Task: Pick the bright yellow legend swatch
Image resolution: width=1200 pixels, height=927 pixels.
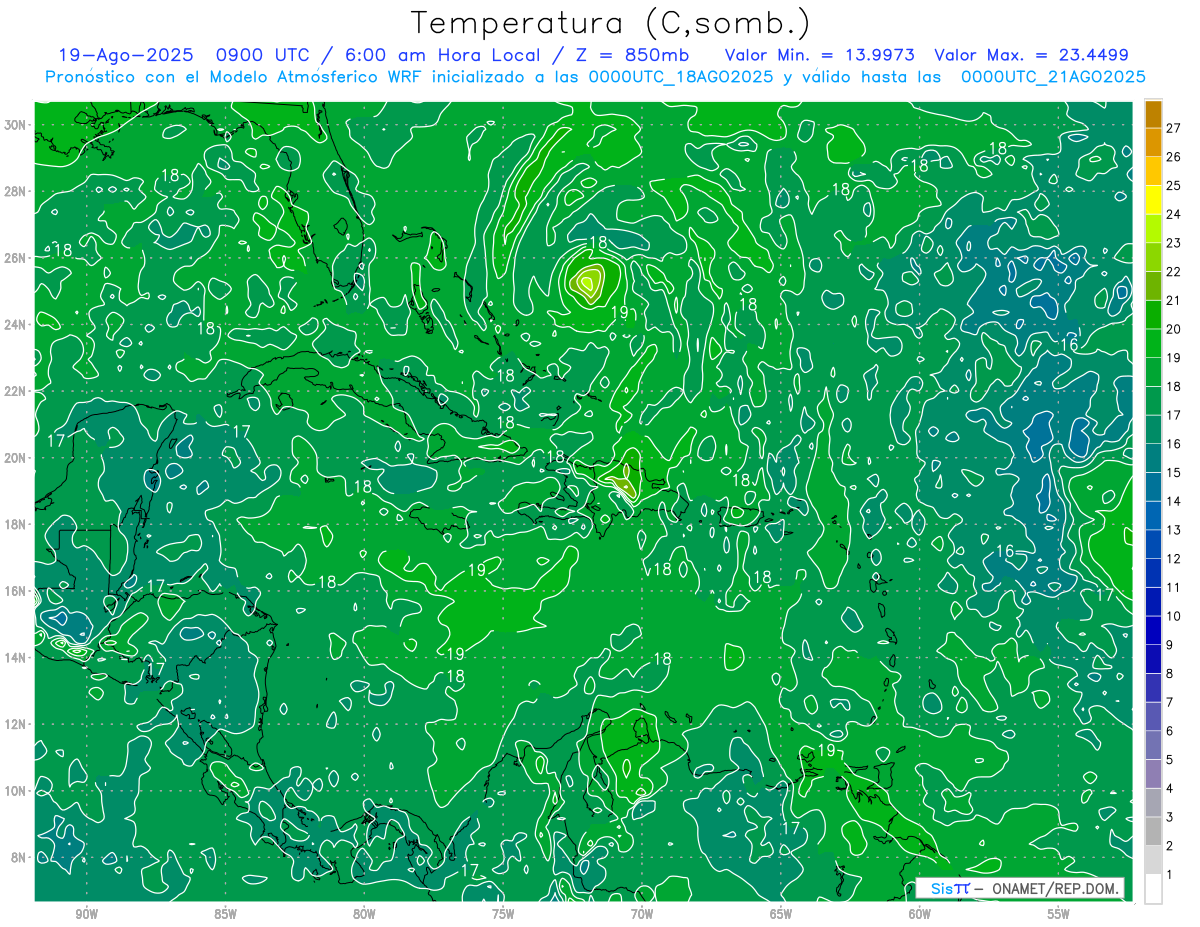Action: pos(1153,200)
